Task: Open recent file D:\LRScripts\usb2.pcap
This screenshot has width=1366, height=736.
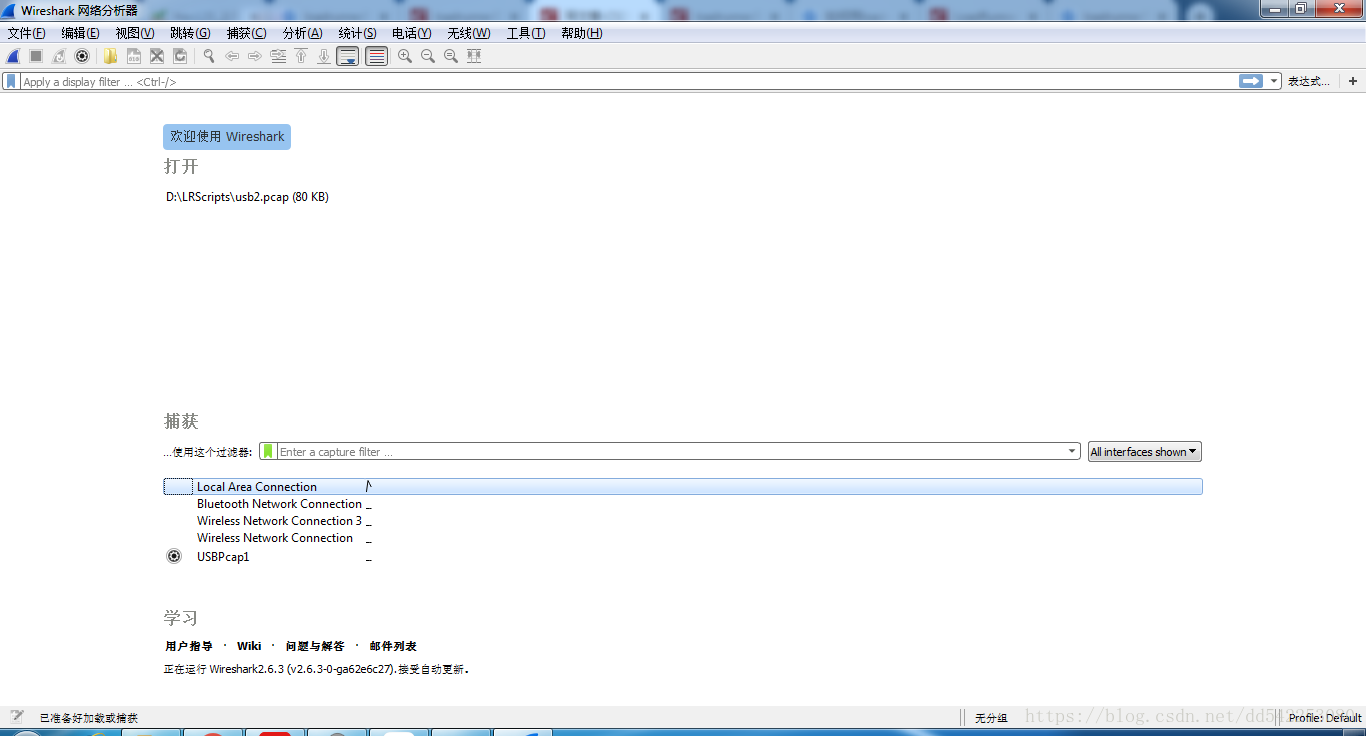Action: coord(247,197)
